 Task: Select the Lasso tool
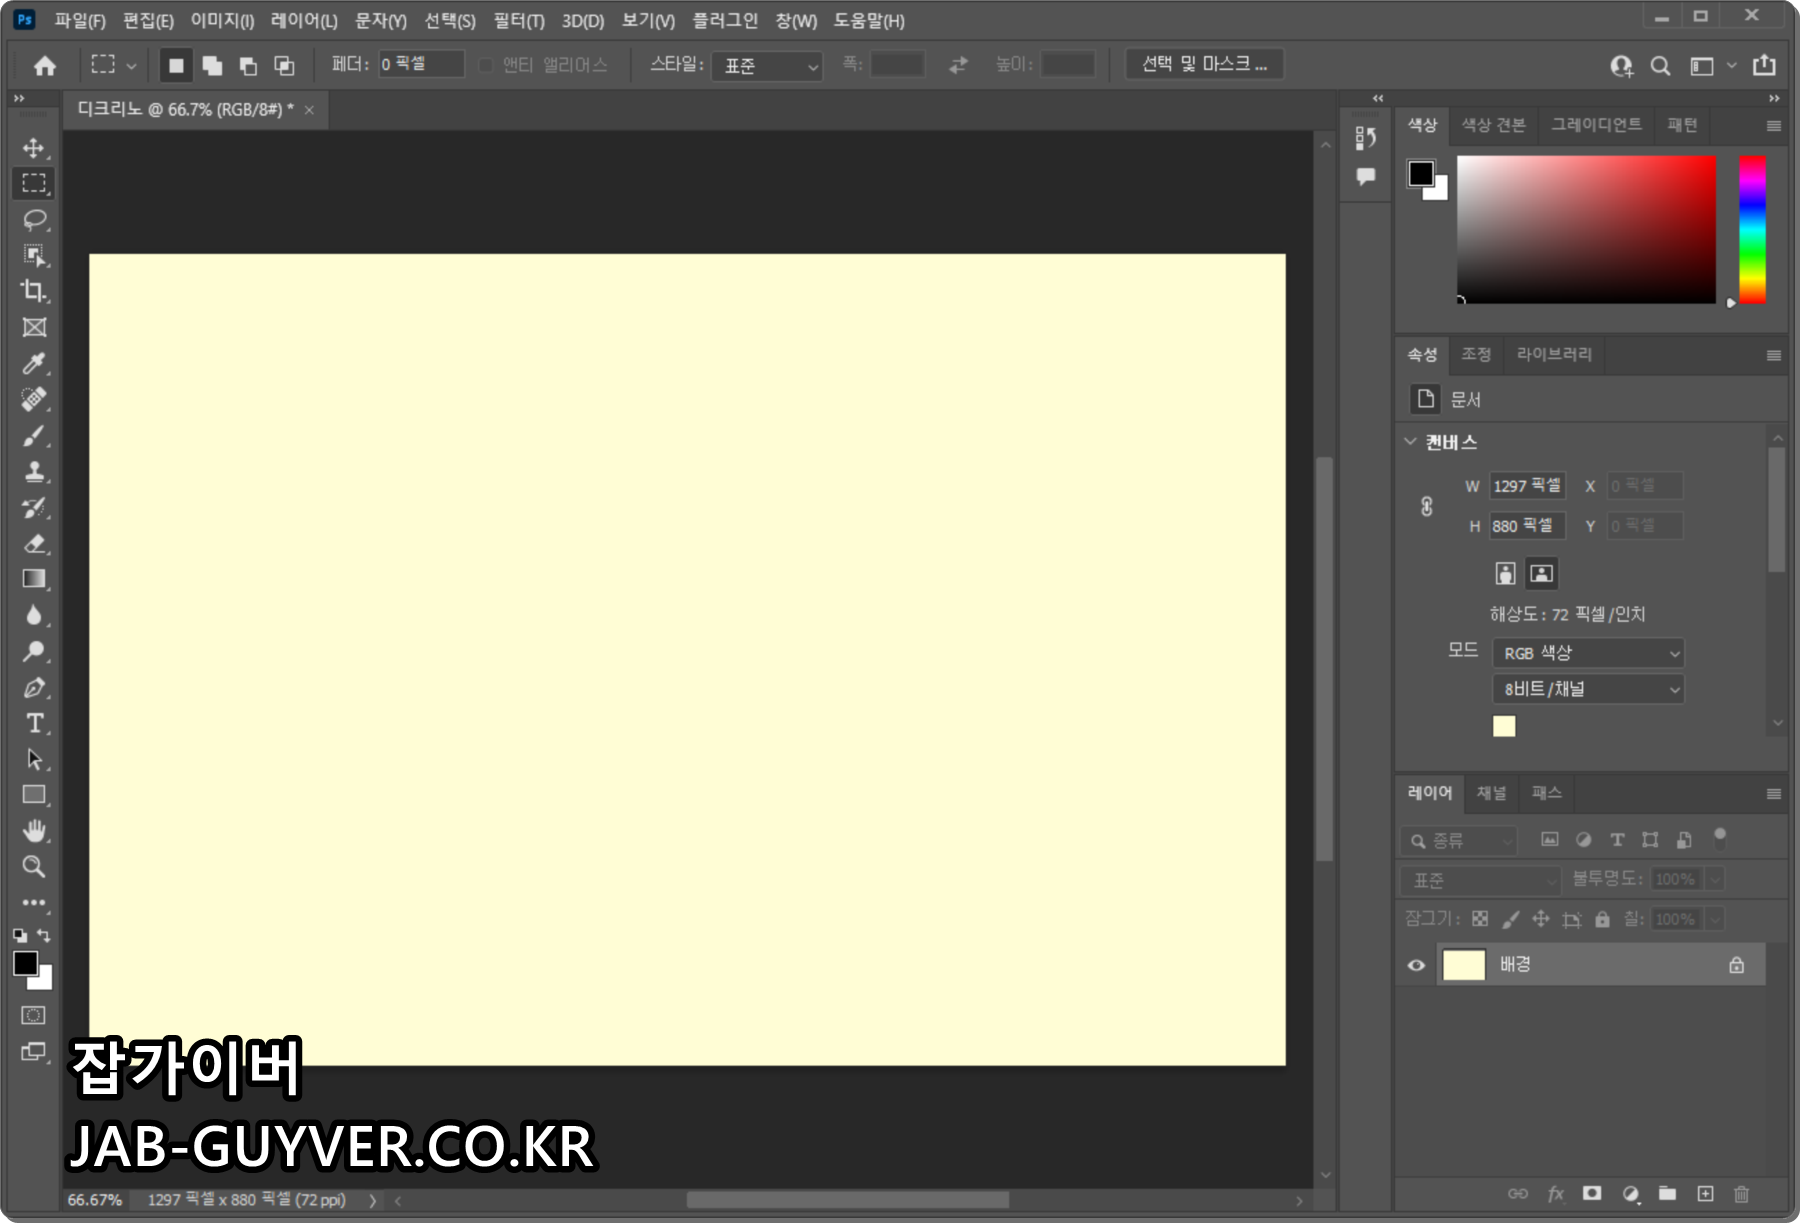[34, 220]
